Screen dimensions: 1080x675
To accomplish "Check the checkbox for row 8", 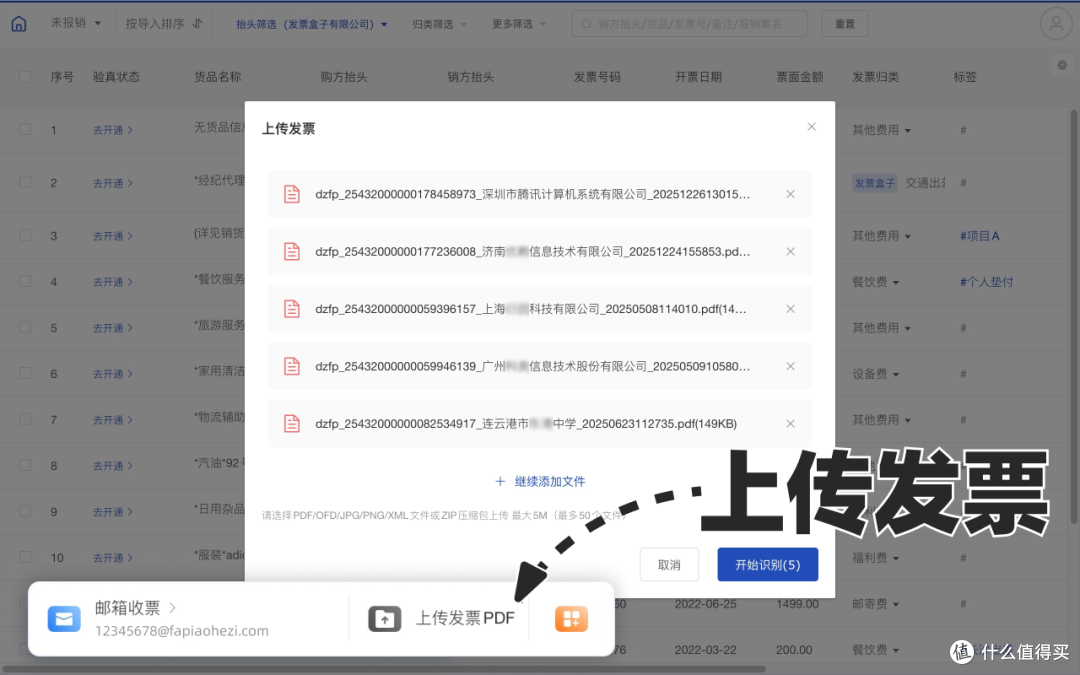I will [25, 465].
